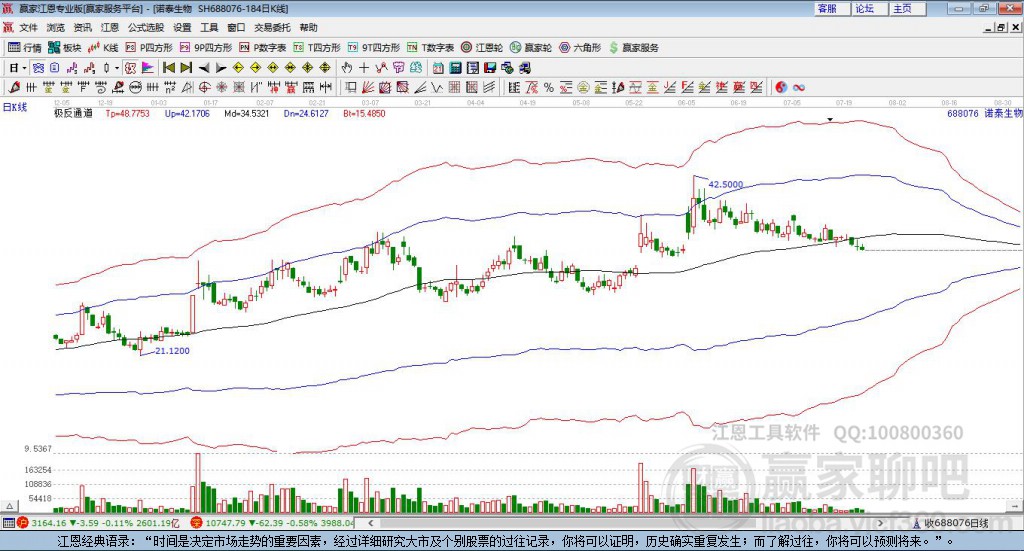Select the n² square tool

pyautogui.click(x=170, y=87)
